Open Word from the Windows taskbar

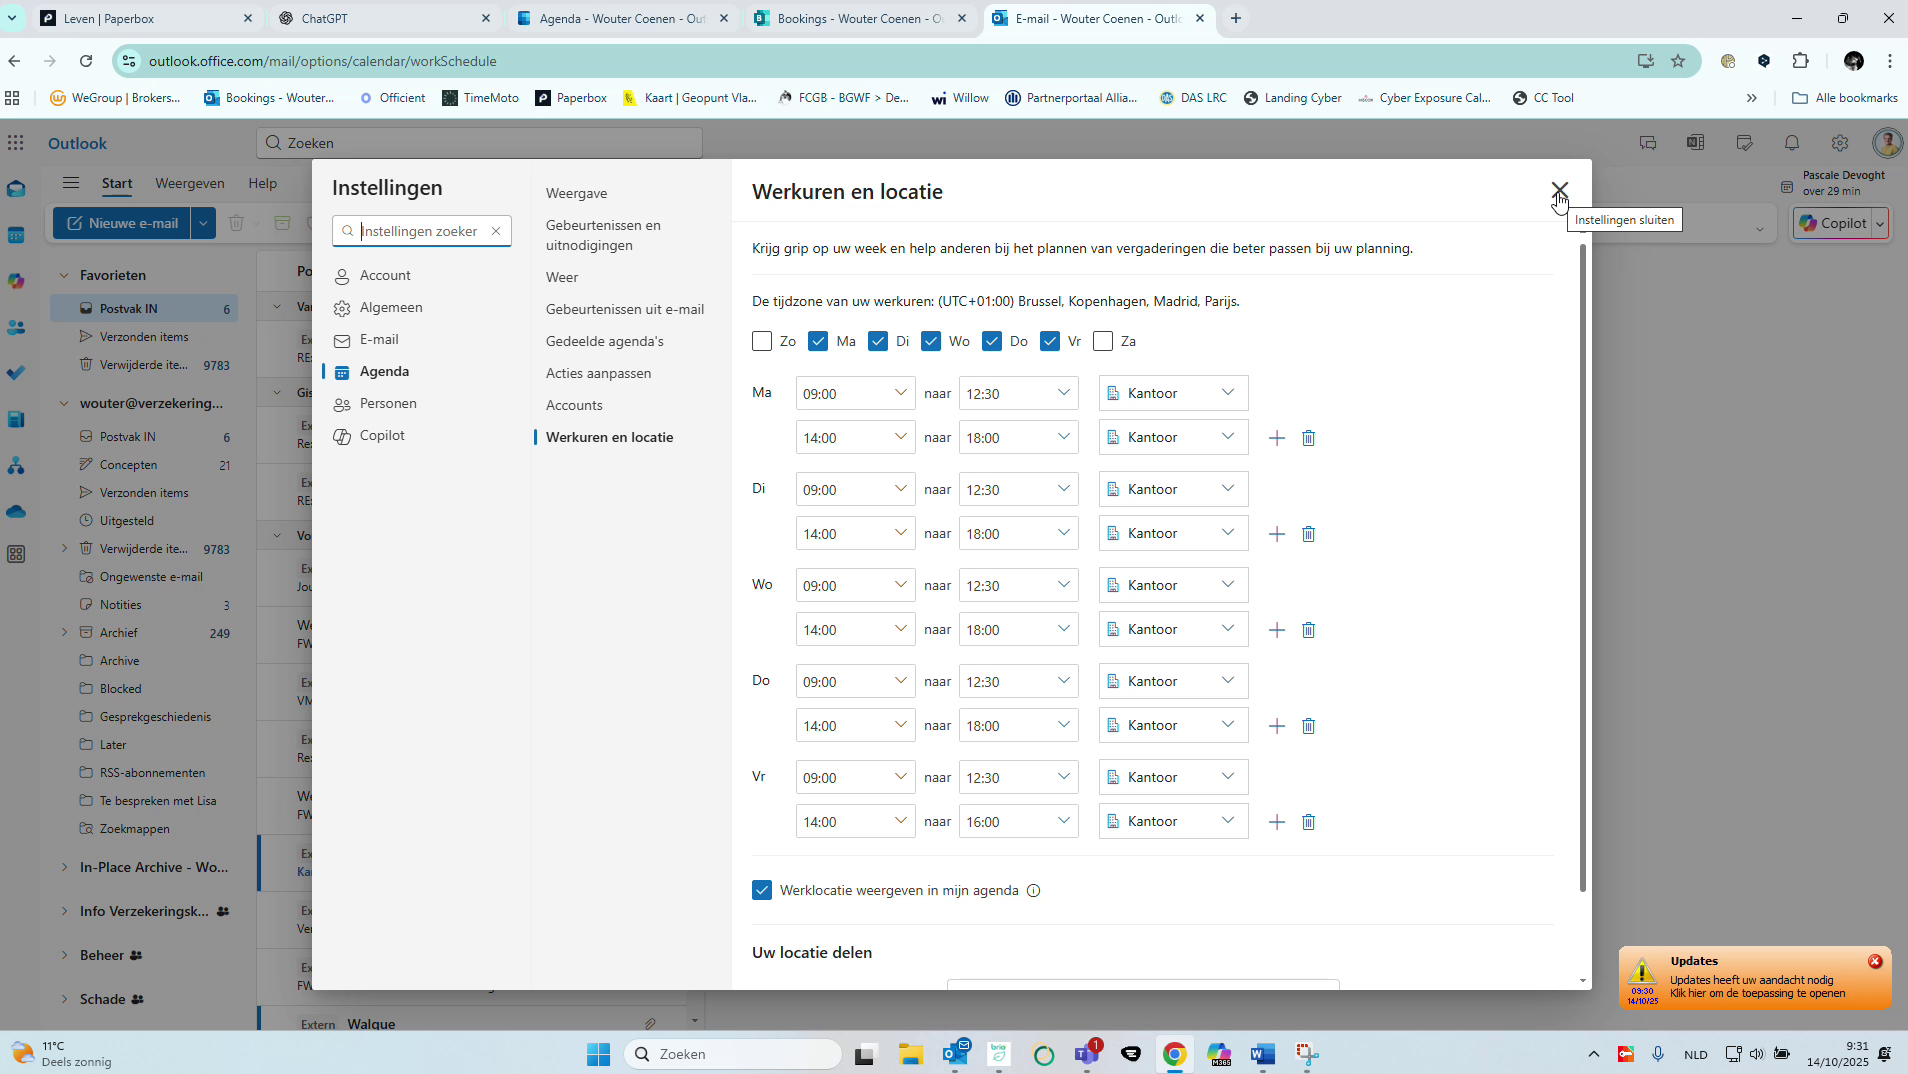pyautogui.click(x=1262, y=1053)
